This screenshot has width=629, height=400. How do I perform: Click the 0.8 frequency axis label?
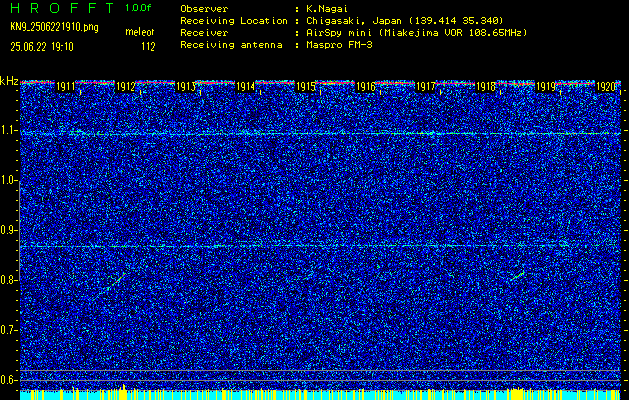(x=9, y=280)
